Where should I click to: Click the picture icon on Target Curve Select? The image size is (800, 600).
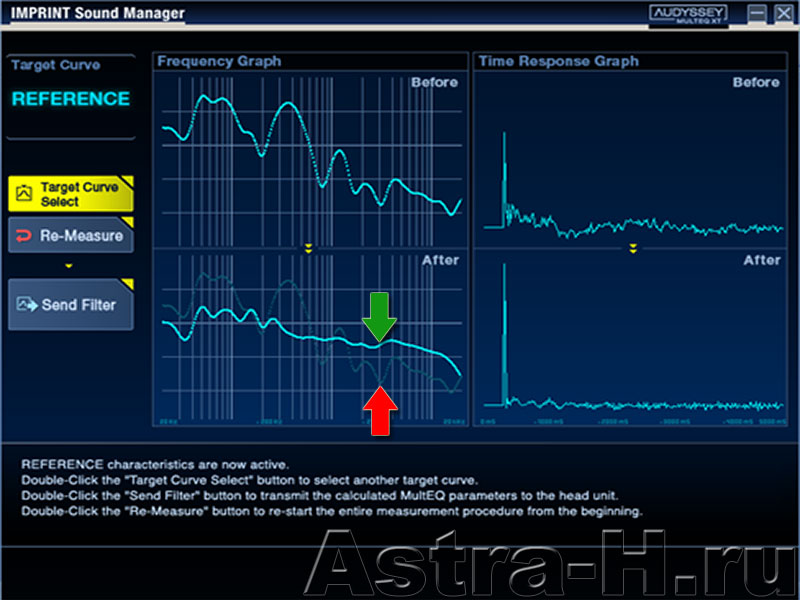point(24,193)
